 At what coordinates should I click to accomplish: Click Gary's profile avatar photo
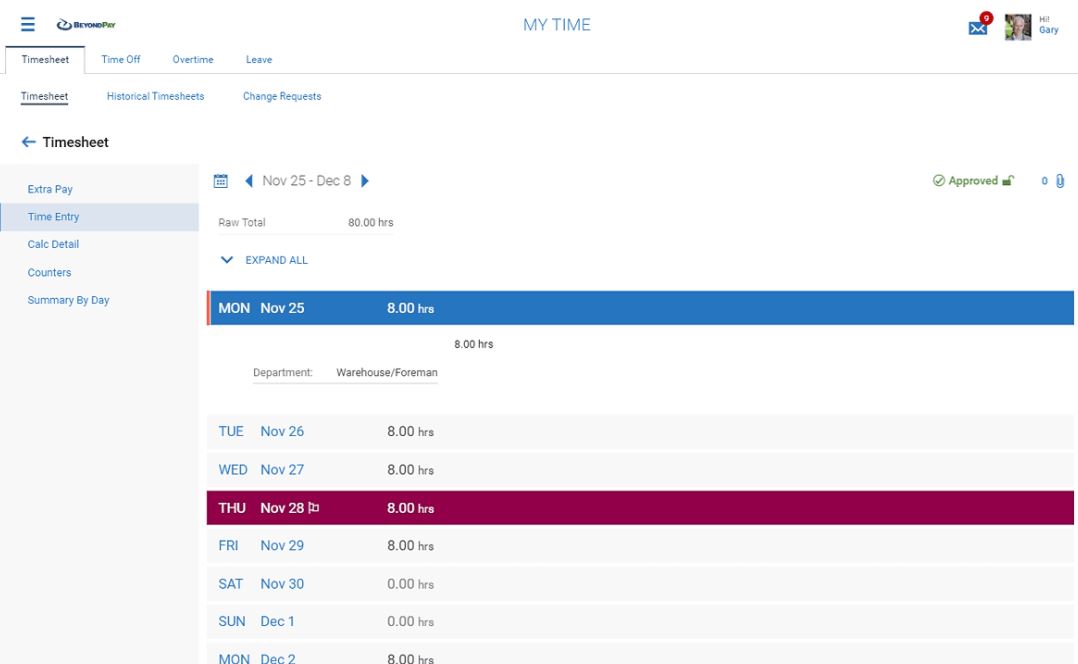coord(1018,27)
